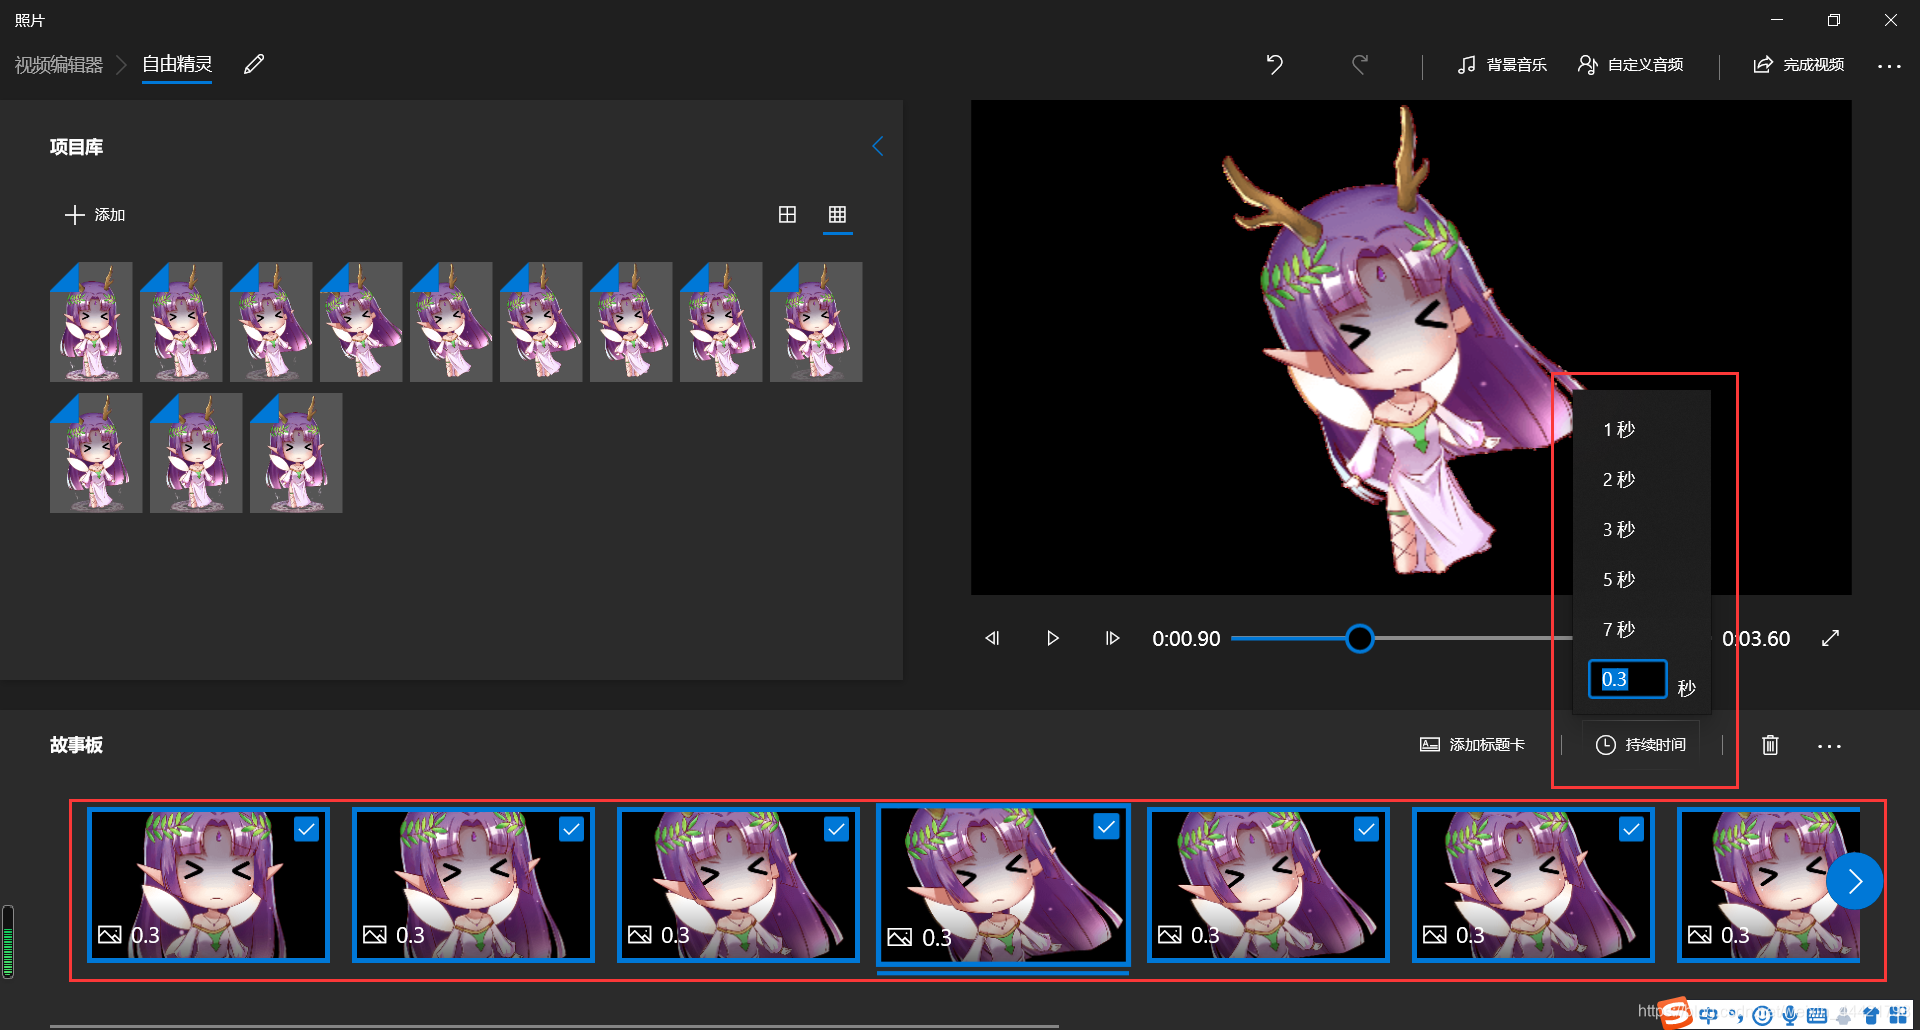Step forward one frame in preview
Viewport: 1920px width, 1030px height.
pyautogui.click(x=1112, y=638)
